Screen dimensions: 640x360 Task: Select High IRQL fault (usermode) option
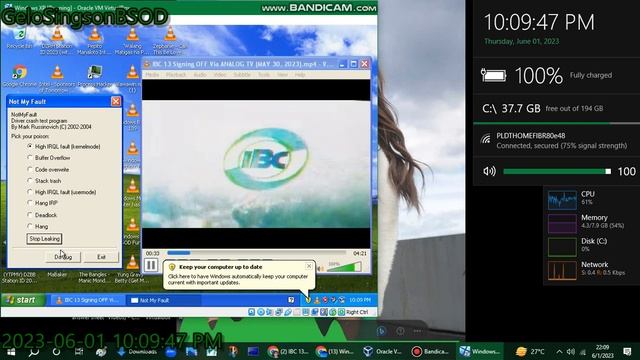(62, 191)
